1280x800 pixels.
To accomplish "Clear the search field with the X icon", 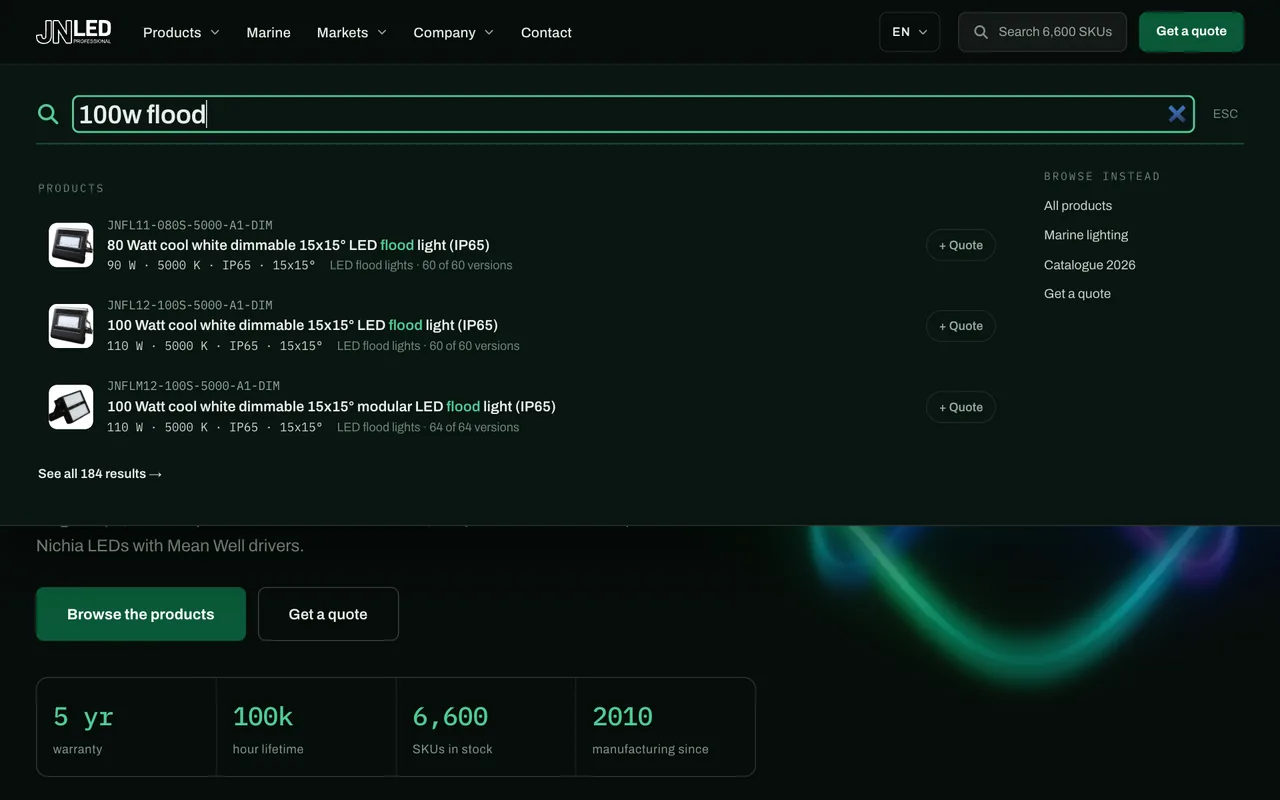I will pyautogui.click(x=1177, y=114).
